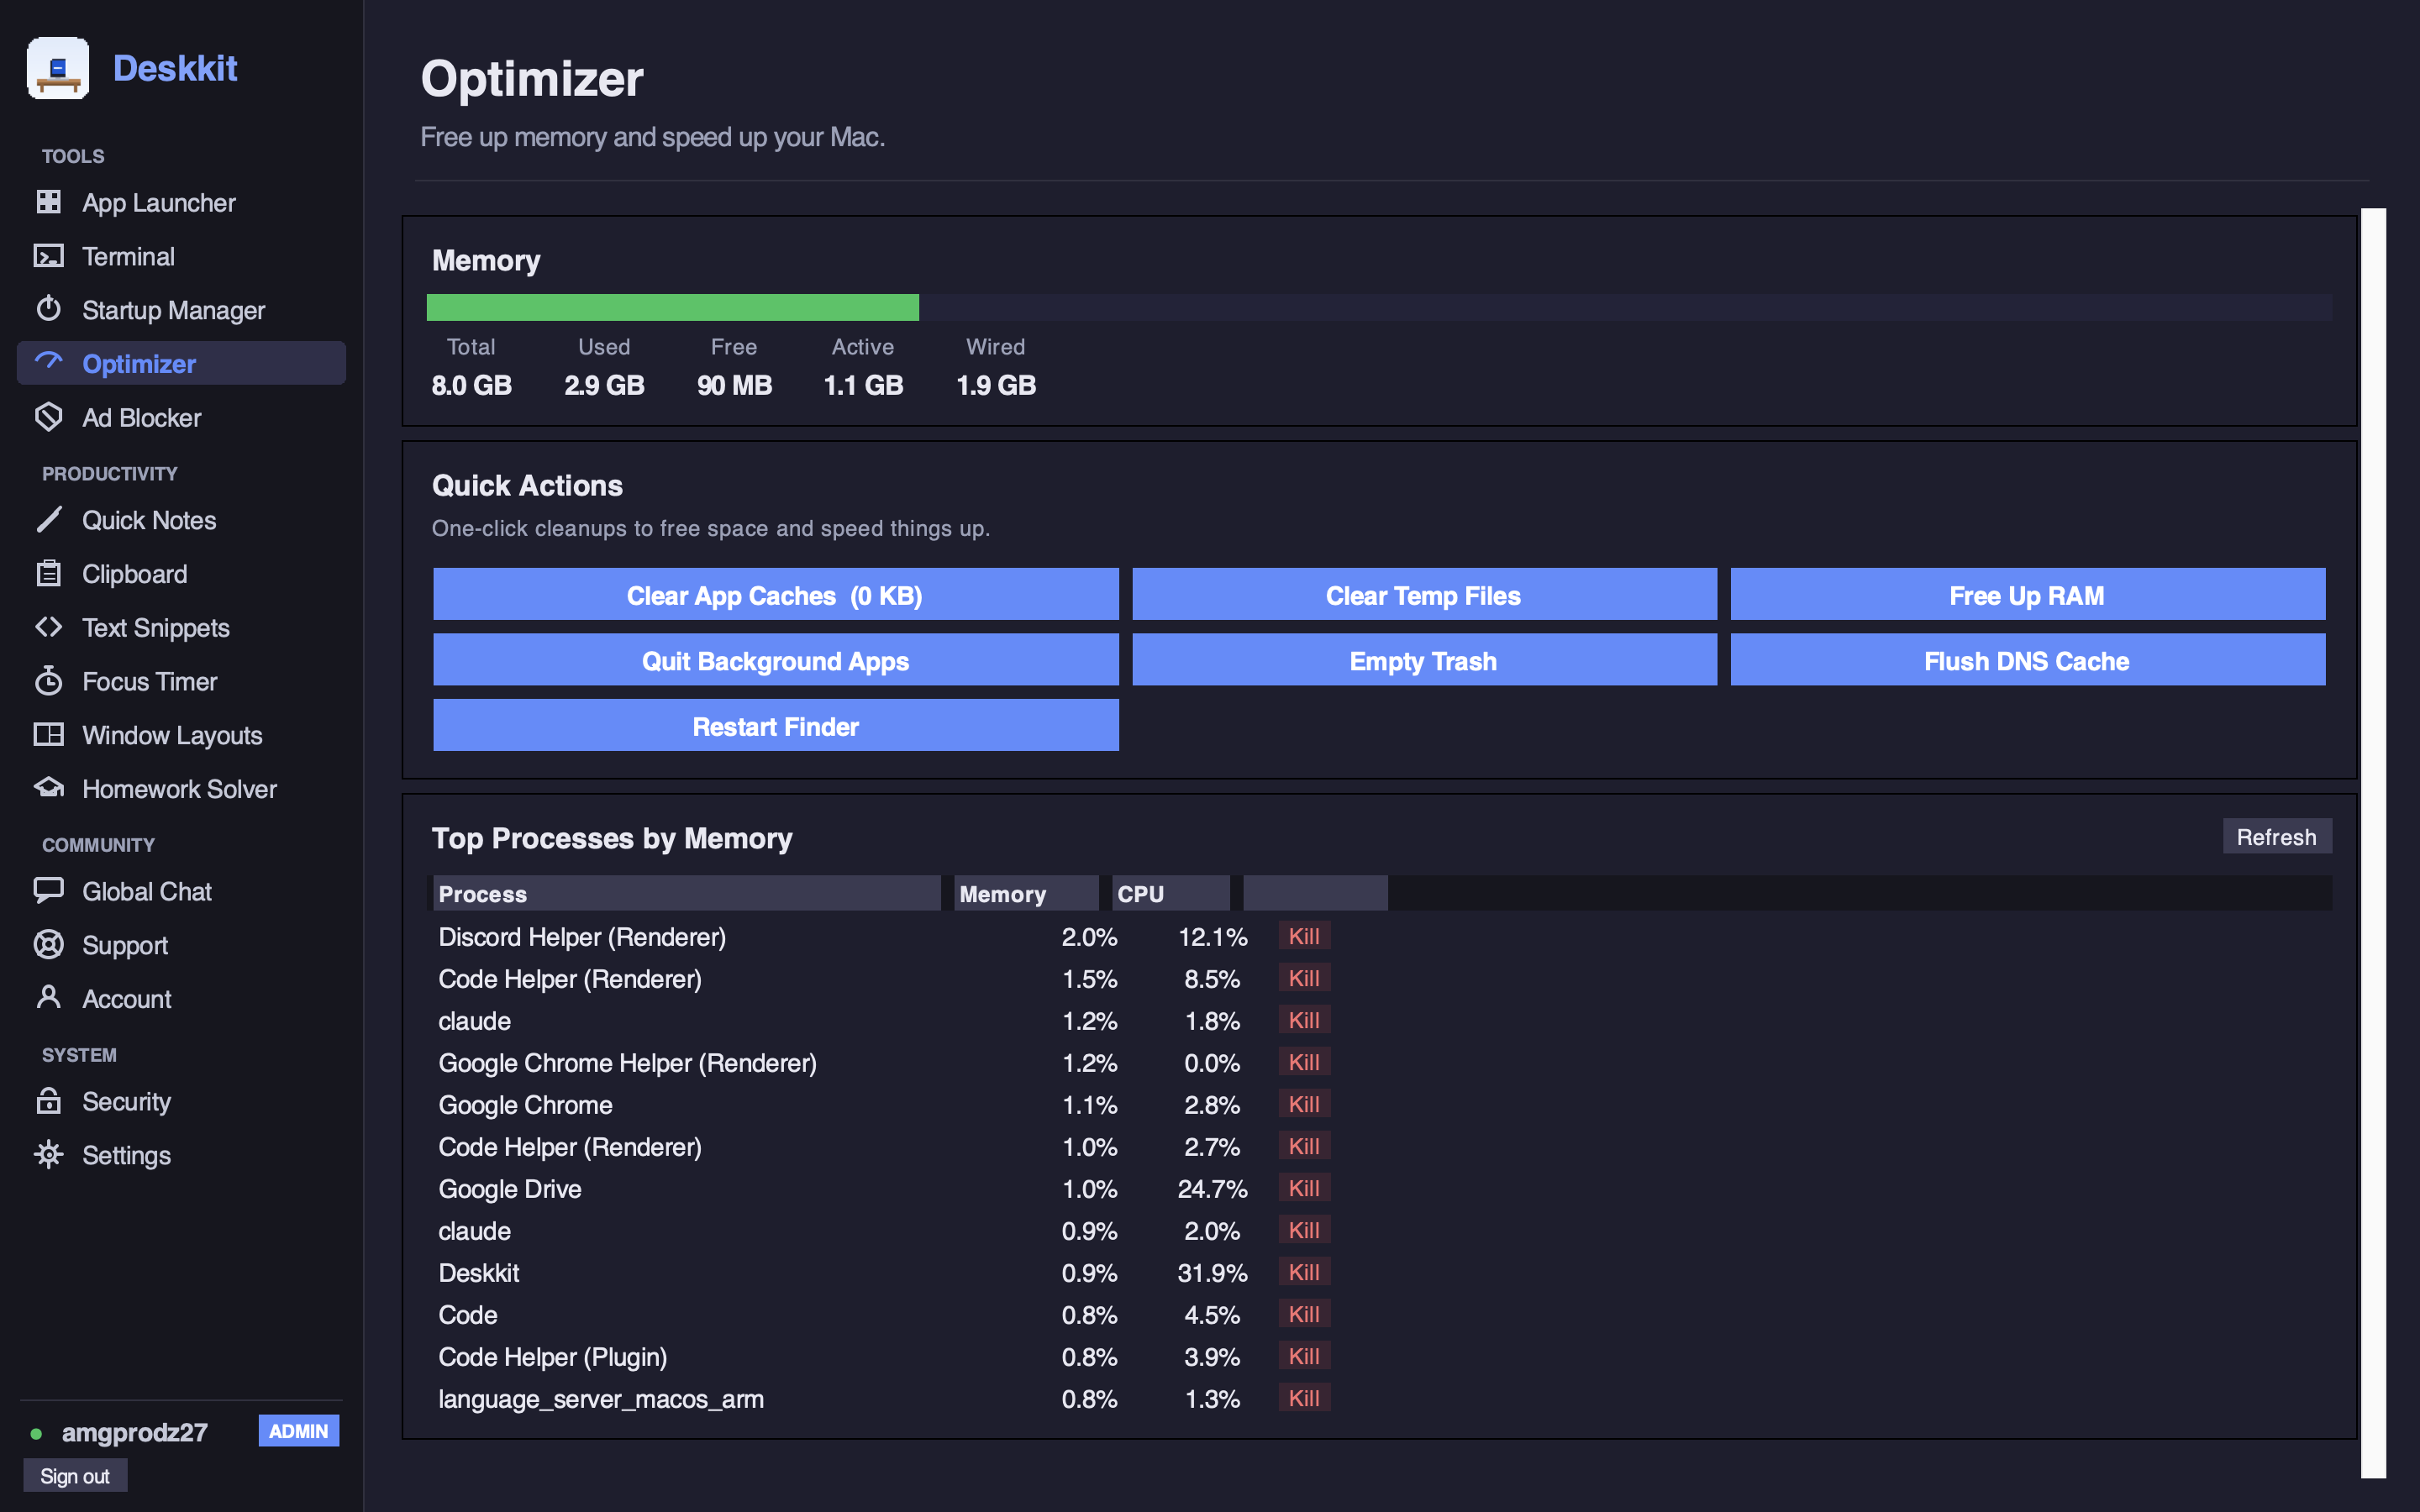Click the vertical page scrollbar

click(2372, 842)
